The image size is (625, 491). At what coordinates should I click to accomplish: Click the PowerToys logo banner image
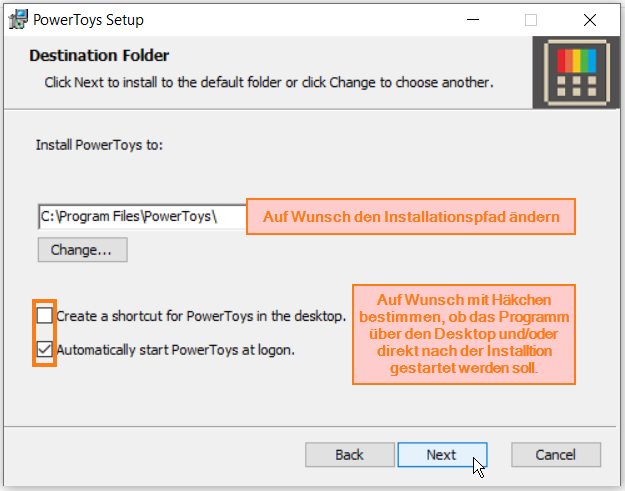point(576,73)
